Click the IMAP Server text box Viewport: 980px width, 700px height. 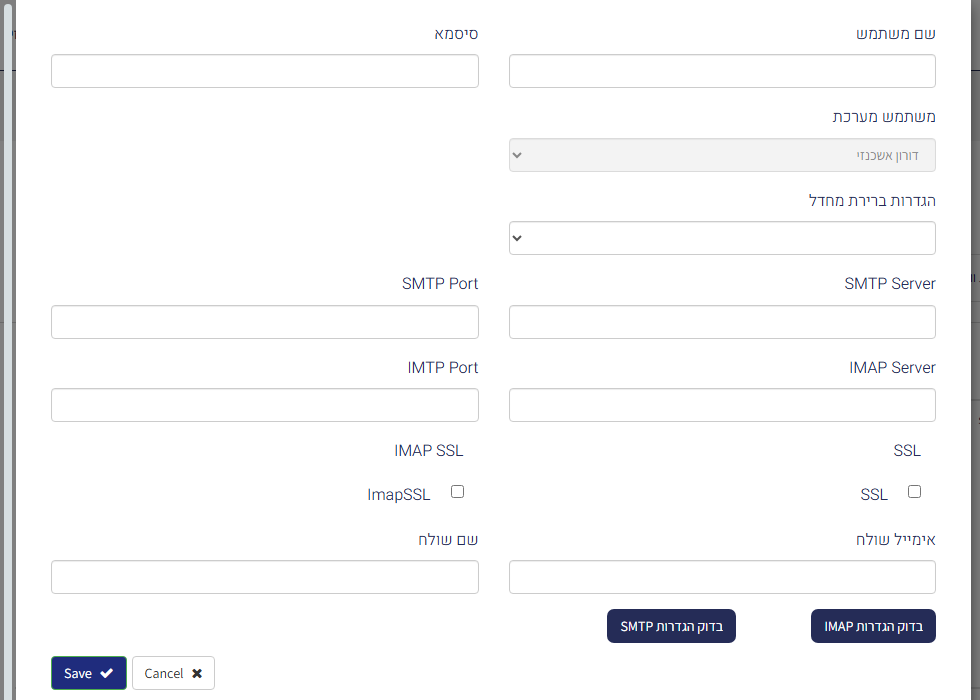tap(722, 405)
